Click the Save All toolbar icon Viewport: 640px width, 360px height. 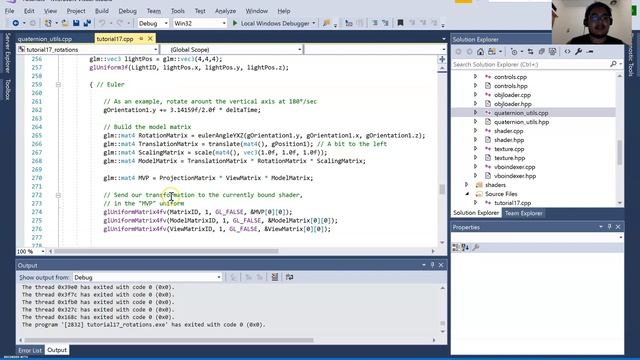[87, 23]
